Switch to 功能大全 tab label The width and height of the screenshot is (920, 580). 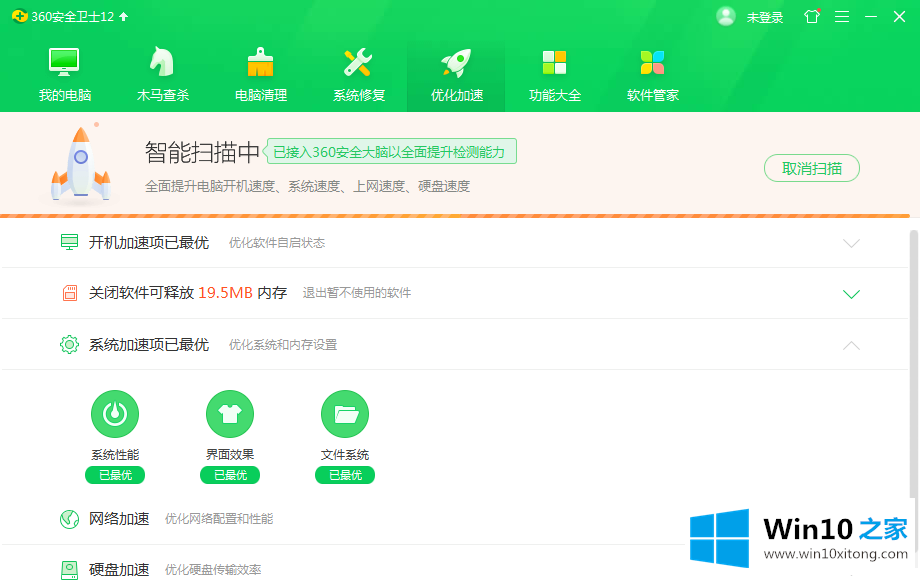point(554,95)
